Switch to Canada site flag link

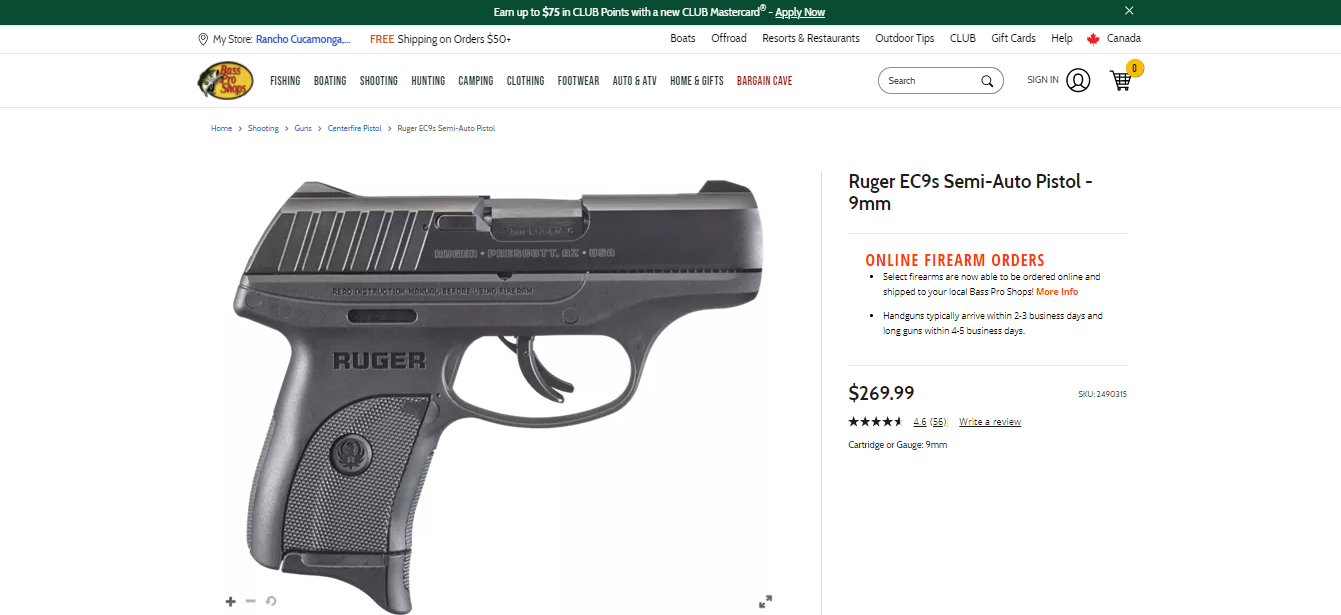(1114, 39)
